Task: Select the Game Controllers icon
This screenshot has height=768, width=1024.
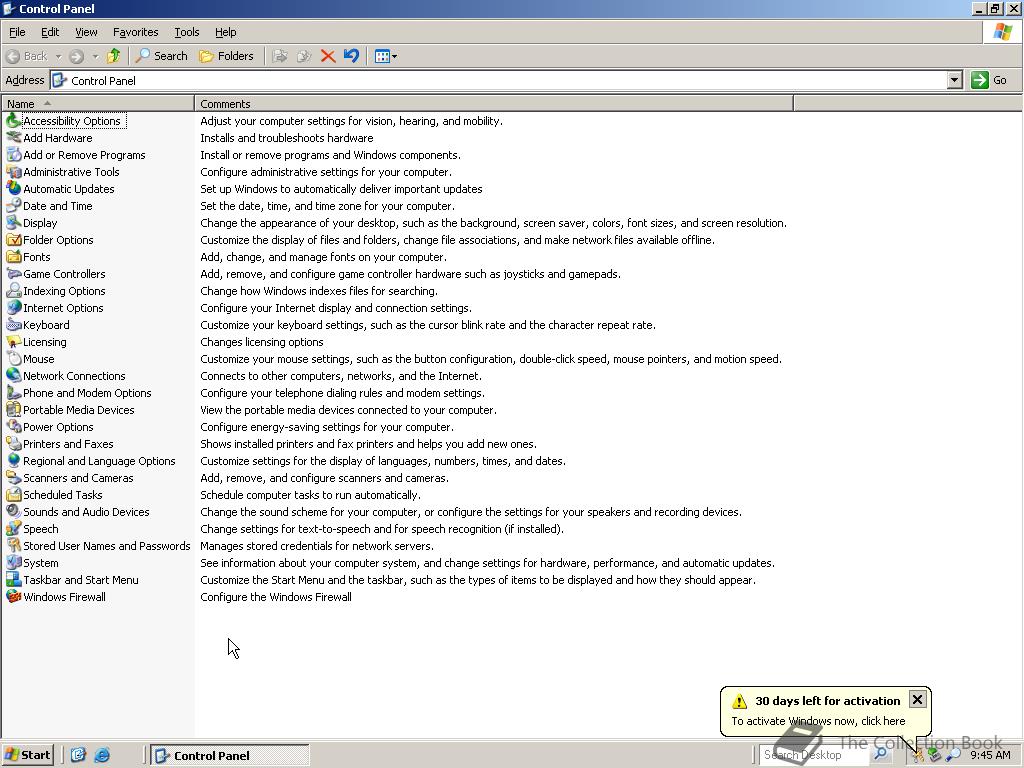Action: [x=13, y=274]
